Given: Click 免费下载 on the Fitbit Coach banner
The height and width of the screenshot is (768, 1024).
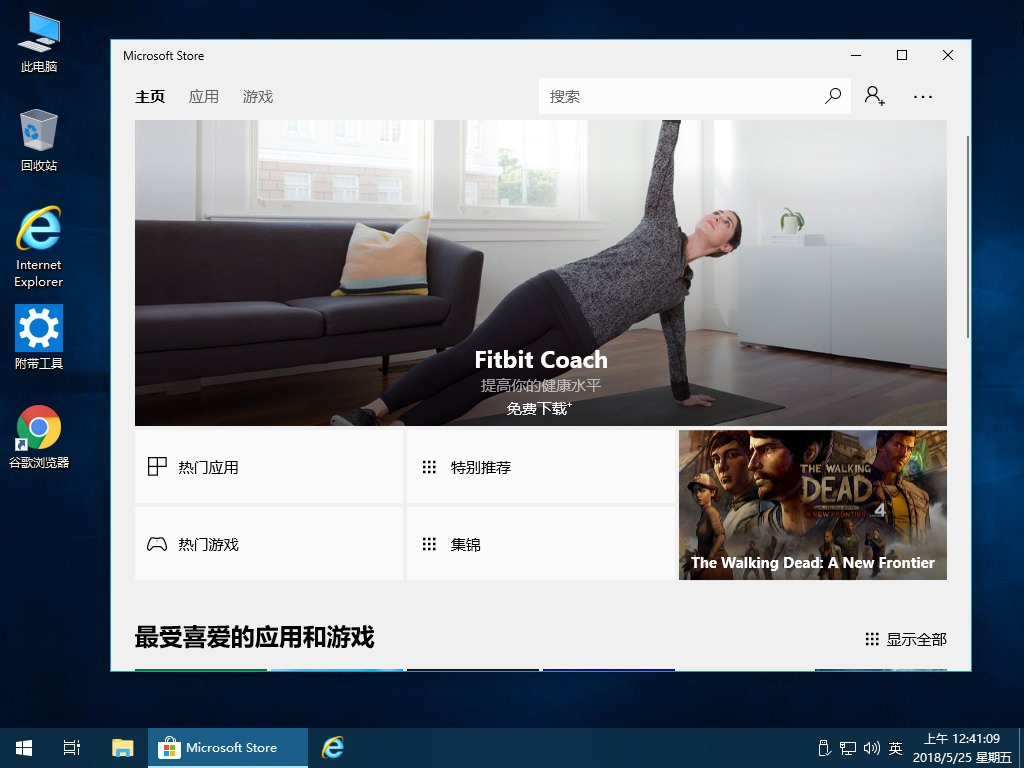Looking at the screenshot, I should click(539, 409).
